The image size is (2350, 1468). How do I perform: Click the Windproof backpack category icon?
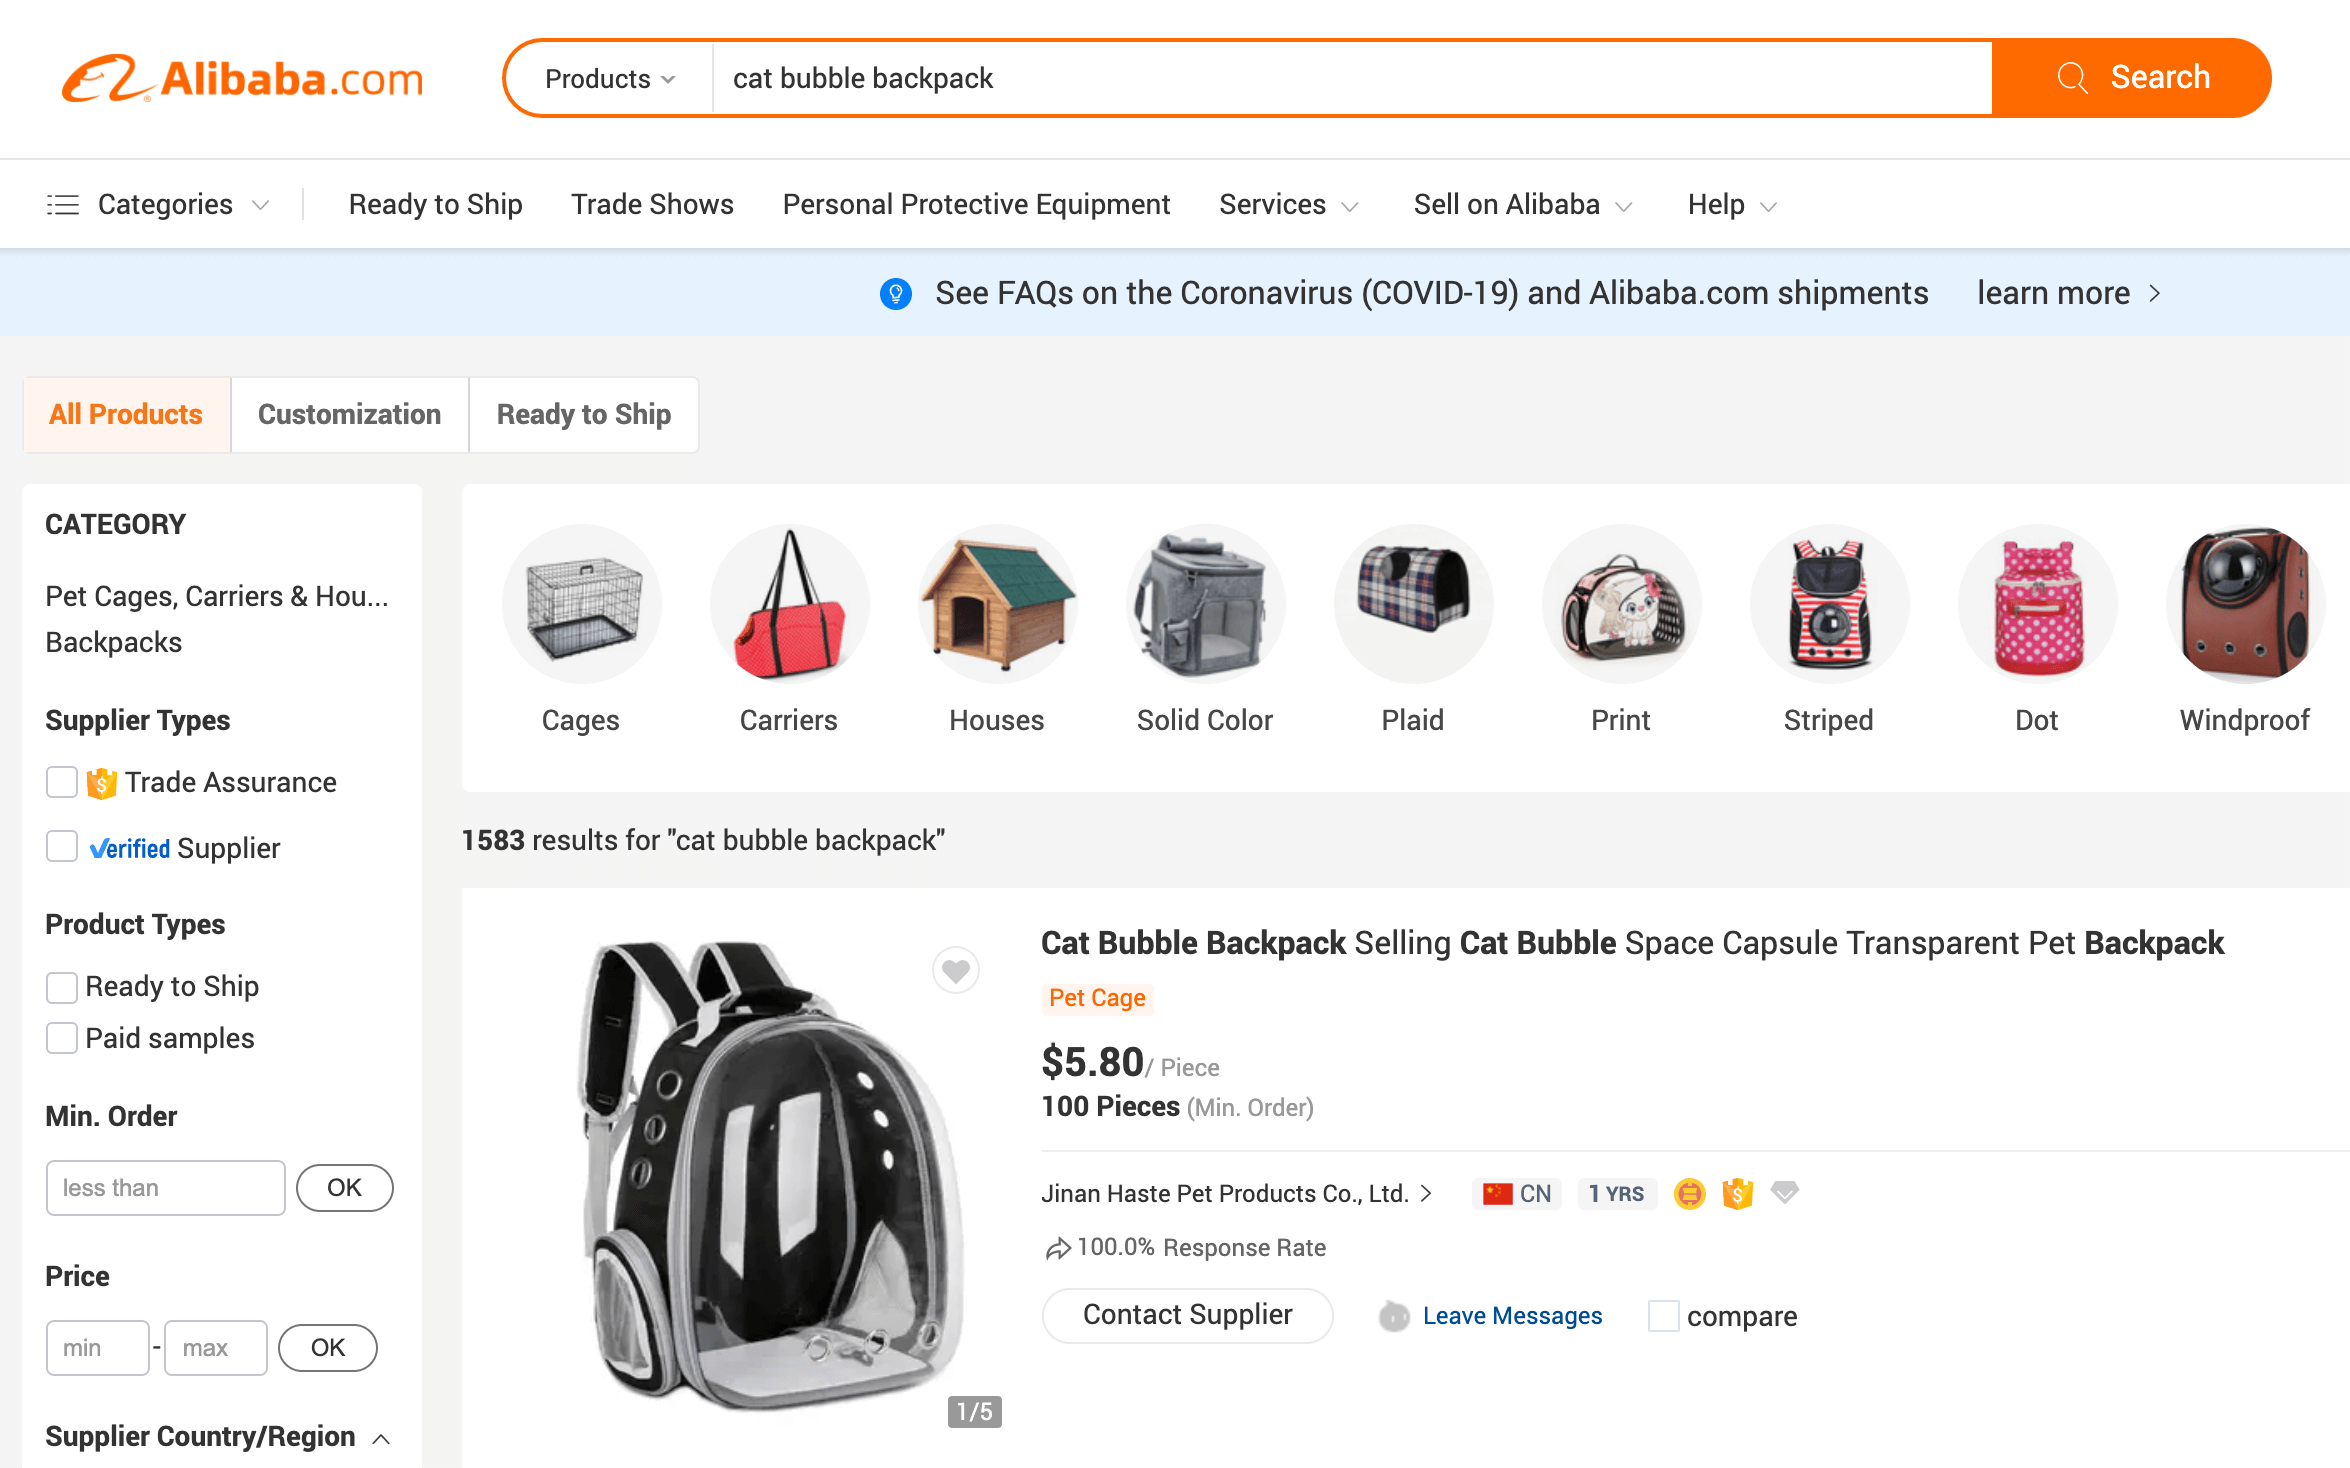point(2244,604)
